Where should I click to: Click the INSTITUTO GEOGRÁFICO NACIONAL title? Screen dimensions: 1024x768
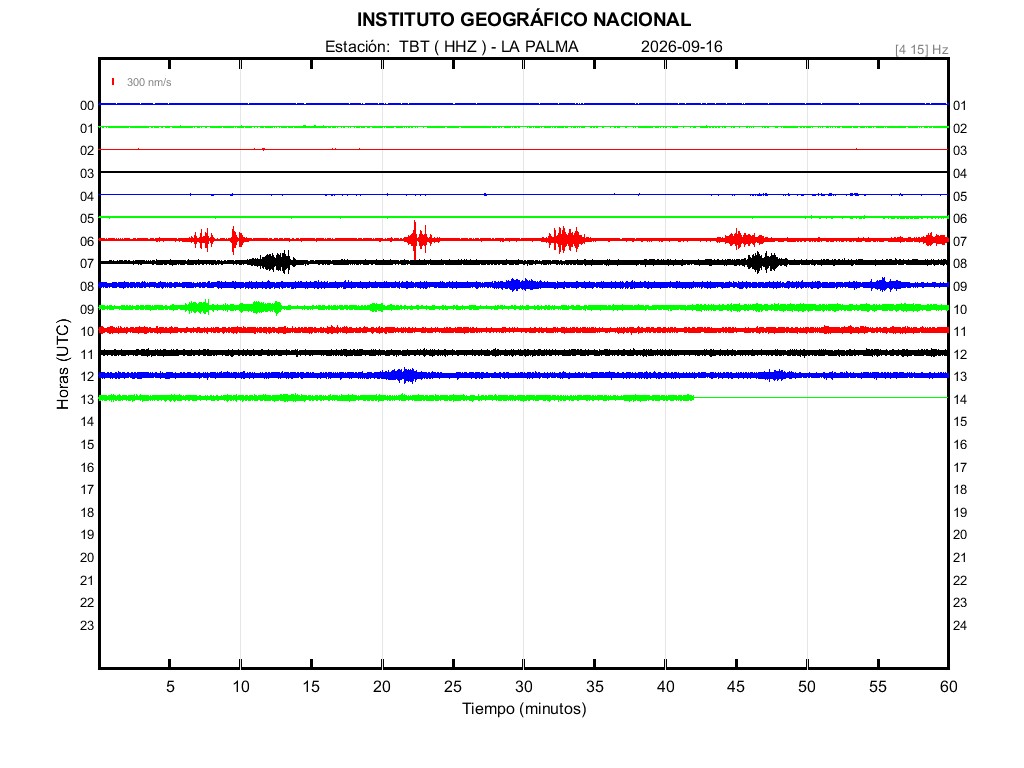pyautogui.click(x=524, y=20)
